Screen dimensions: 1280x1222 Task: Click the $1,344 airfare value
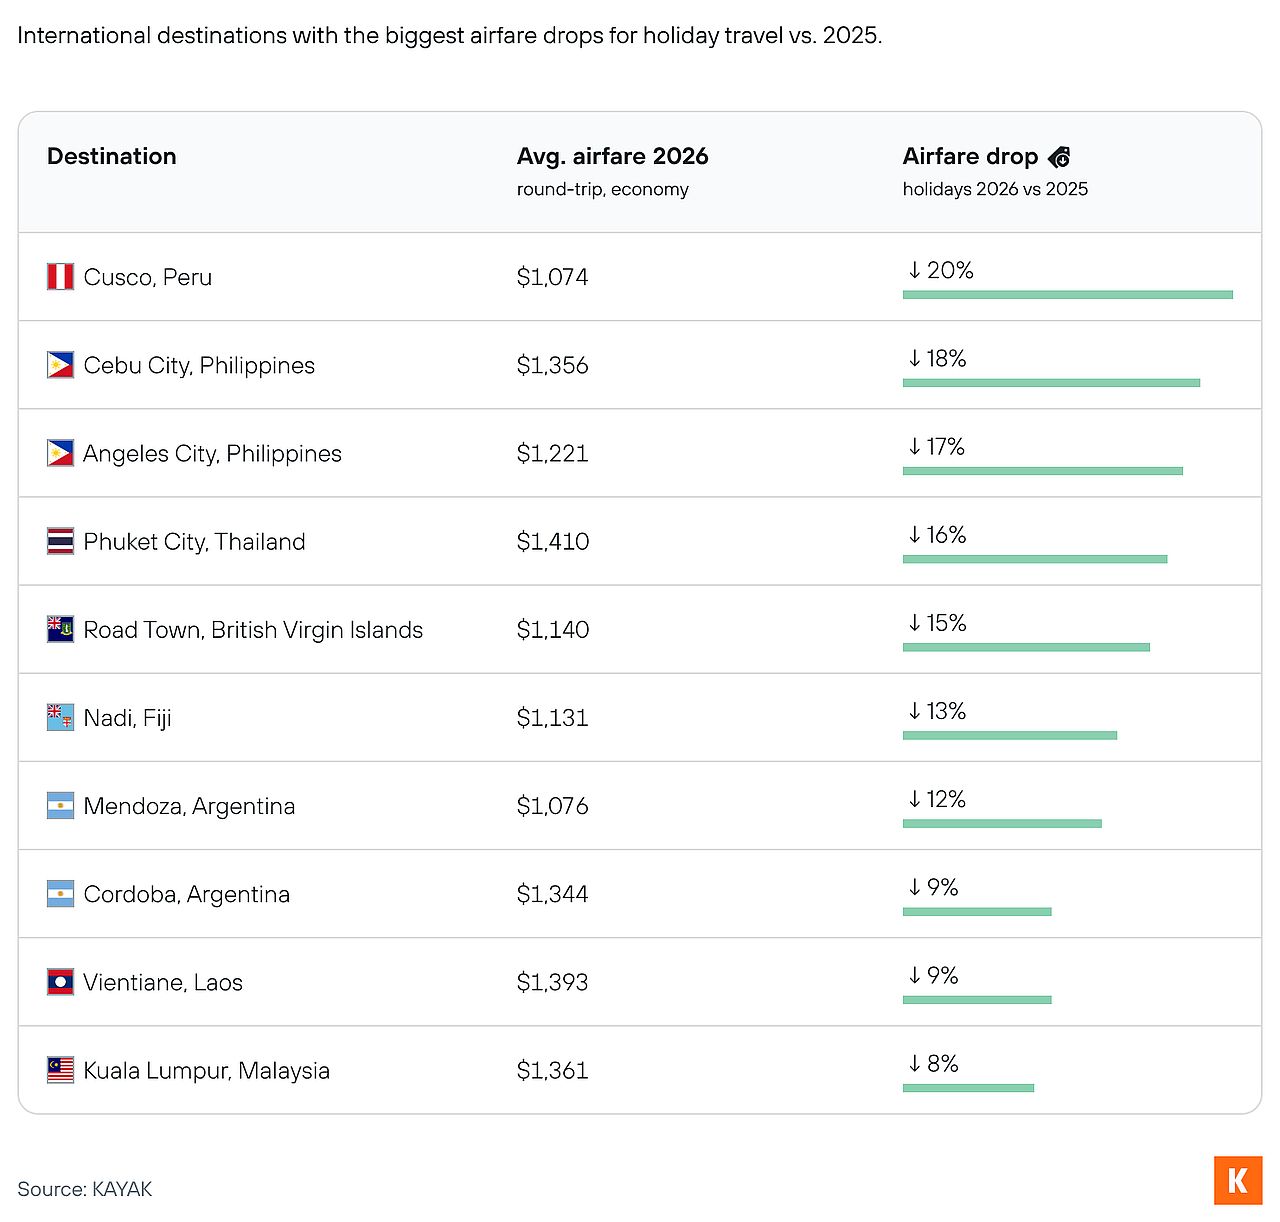pos(553,894)
